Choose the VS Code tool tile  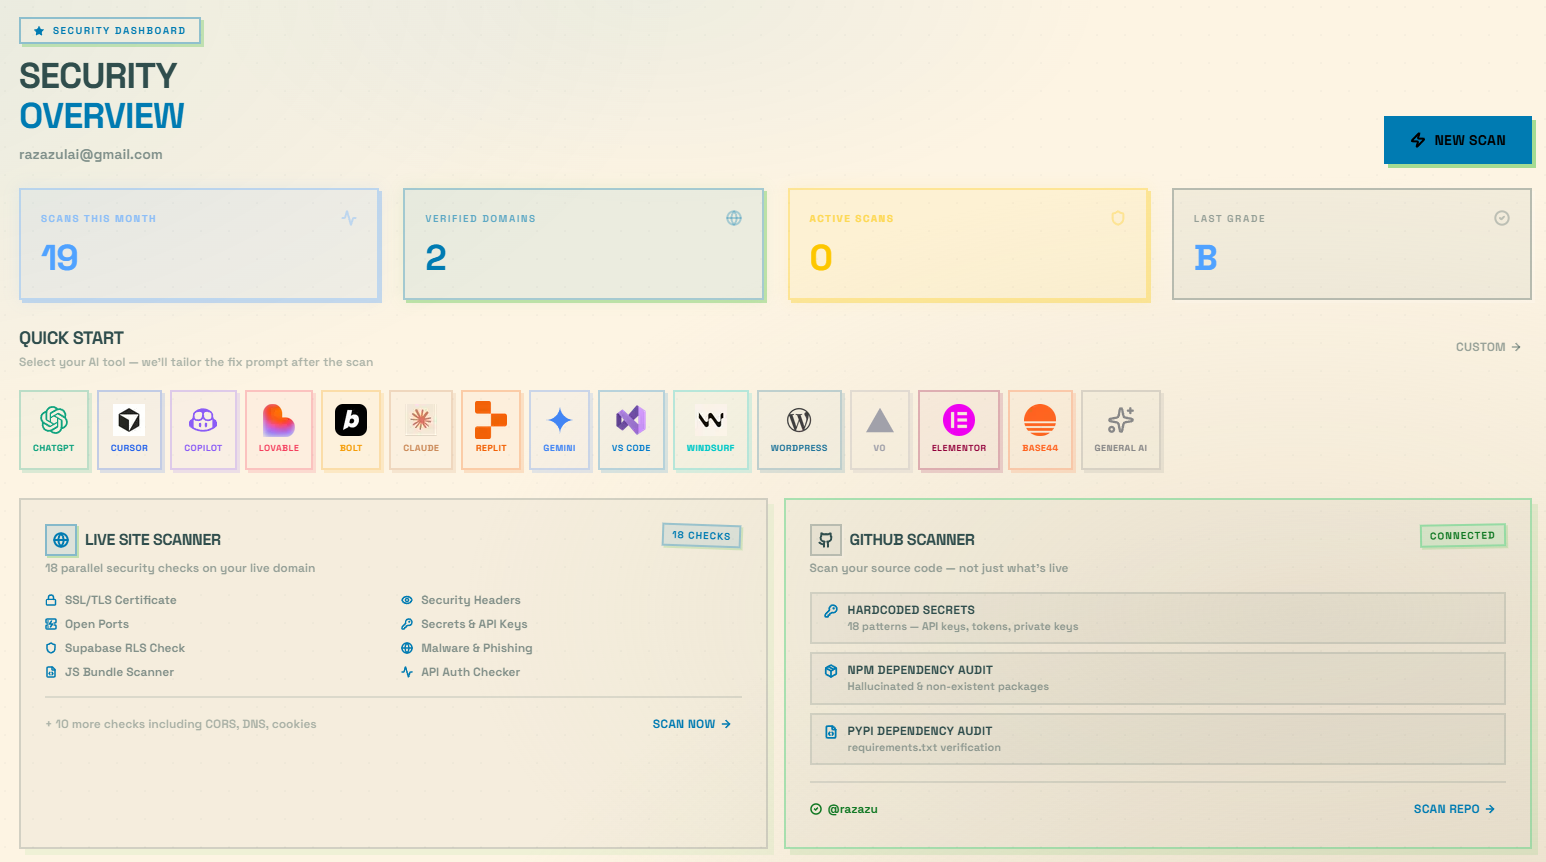coord(631,430)
